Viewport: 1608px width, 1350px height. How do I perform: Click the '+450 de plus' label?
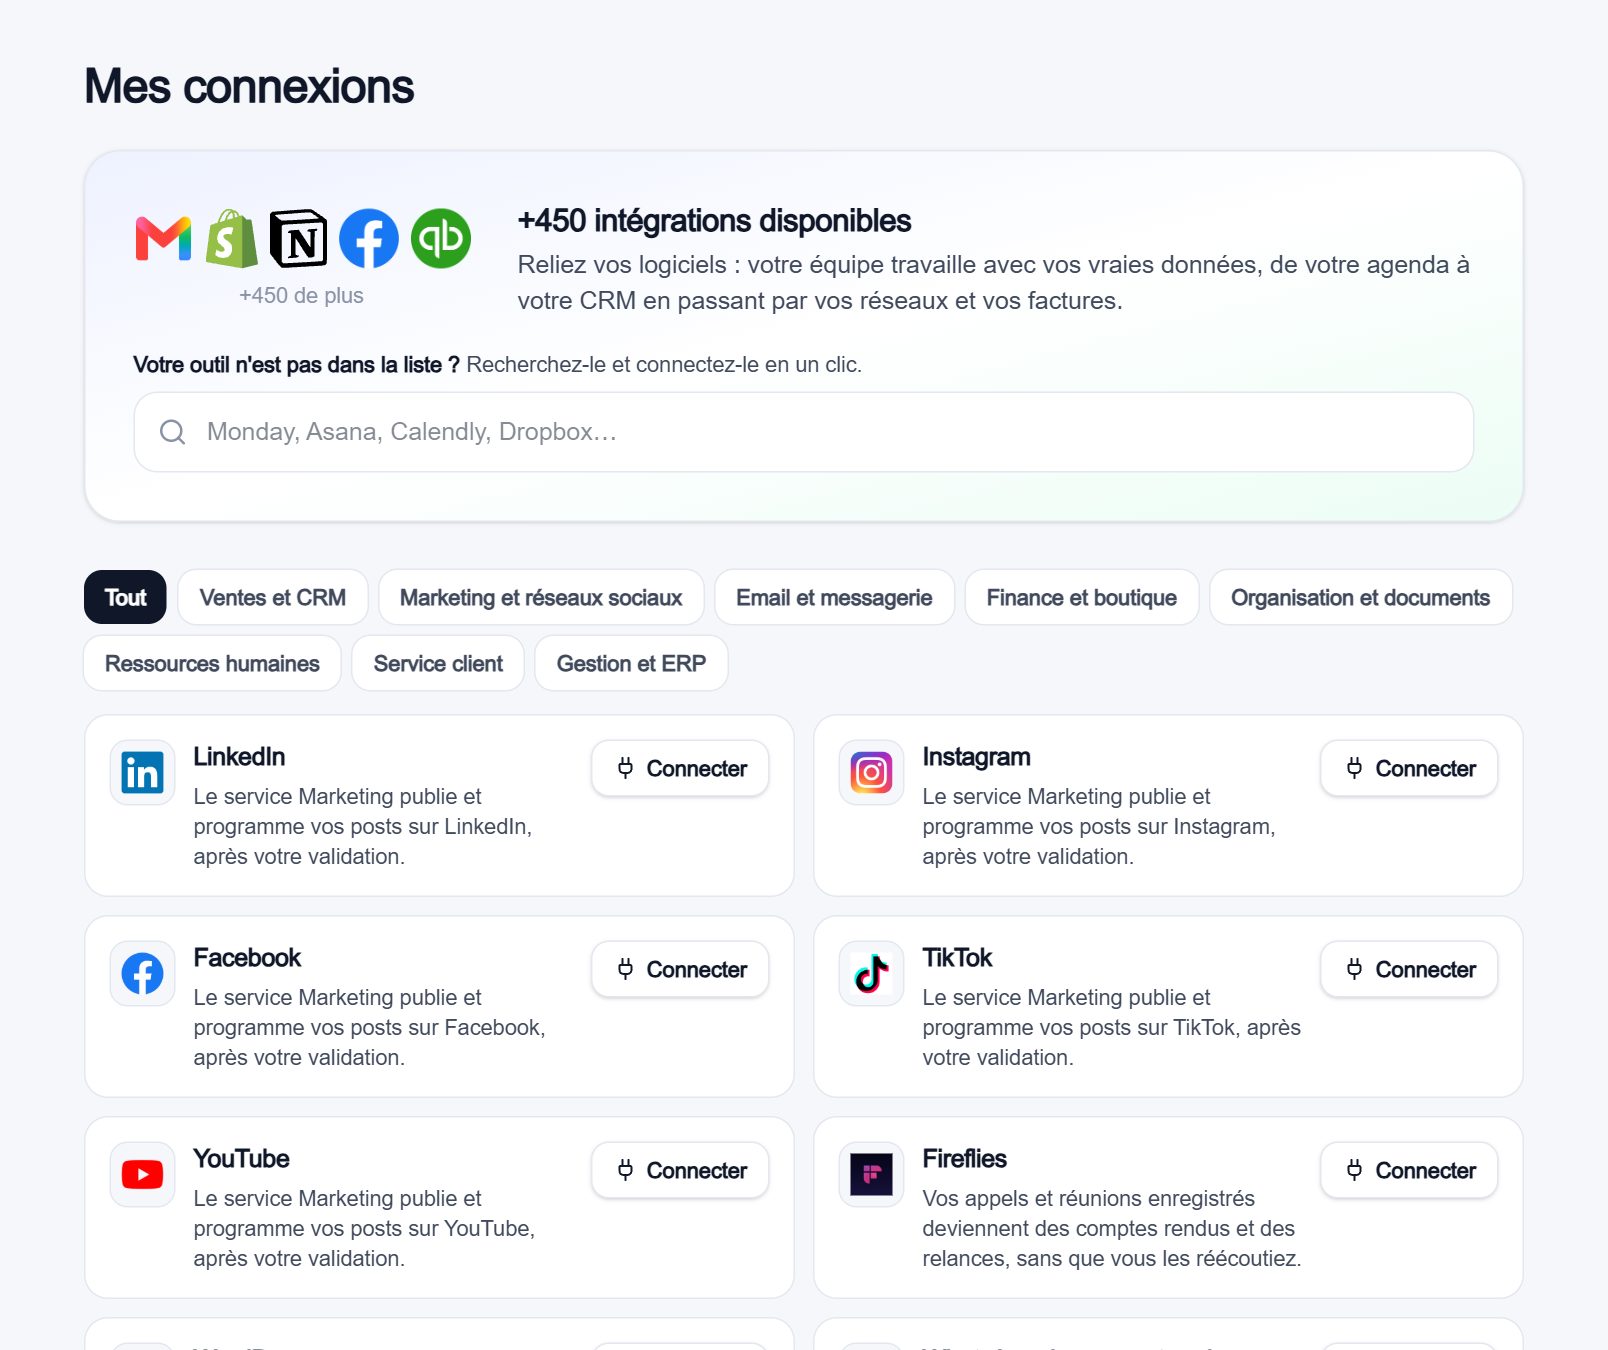[x=301, y=295]
